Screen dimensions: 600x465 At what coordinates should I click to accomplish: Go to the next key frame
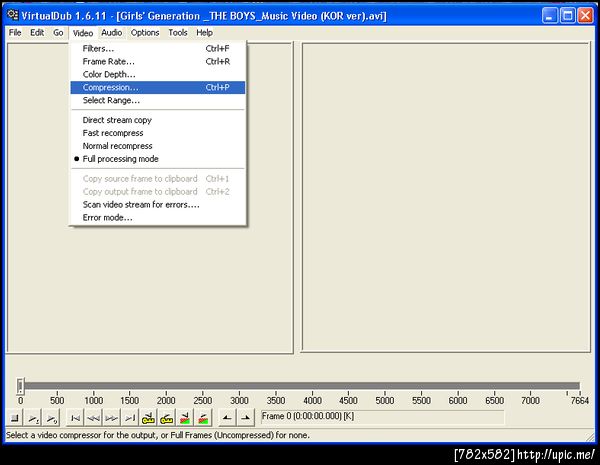coord(167,418)
